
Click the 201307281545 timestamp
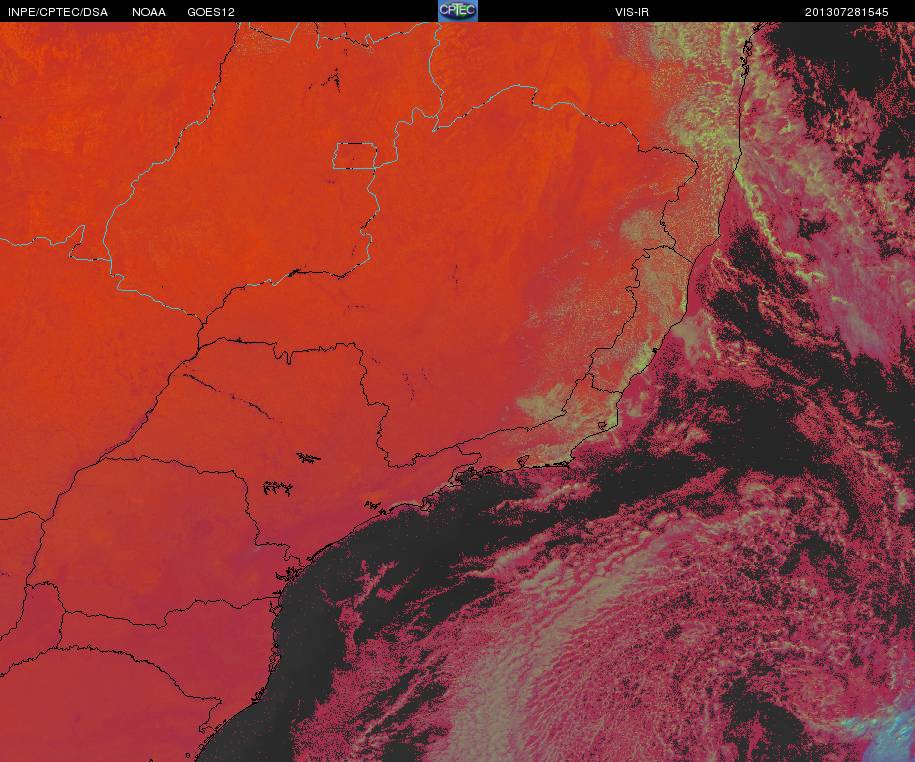847,12
